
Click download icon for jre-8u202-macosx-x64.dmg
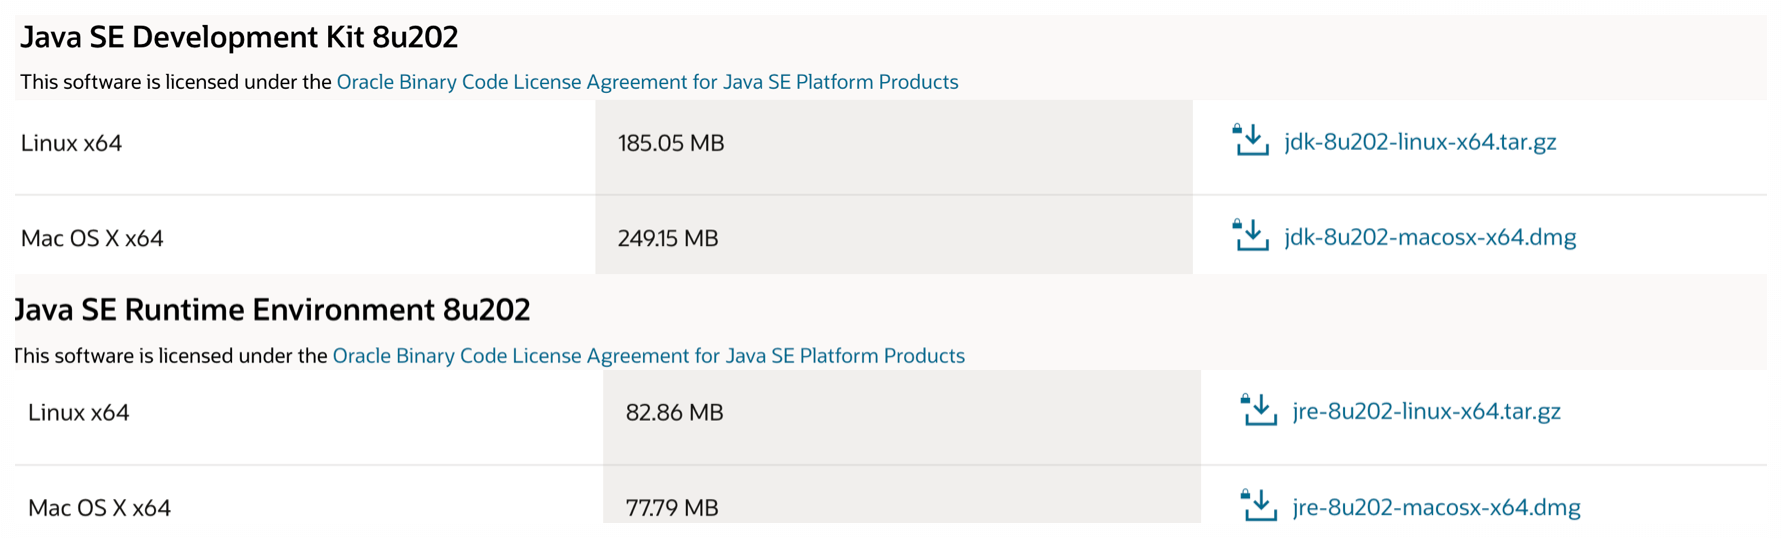click(1258, 506)
